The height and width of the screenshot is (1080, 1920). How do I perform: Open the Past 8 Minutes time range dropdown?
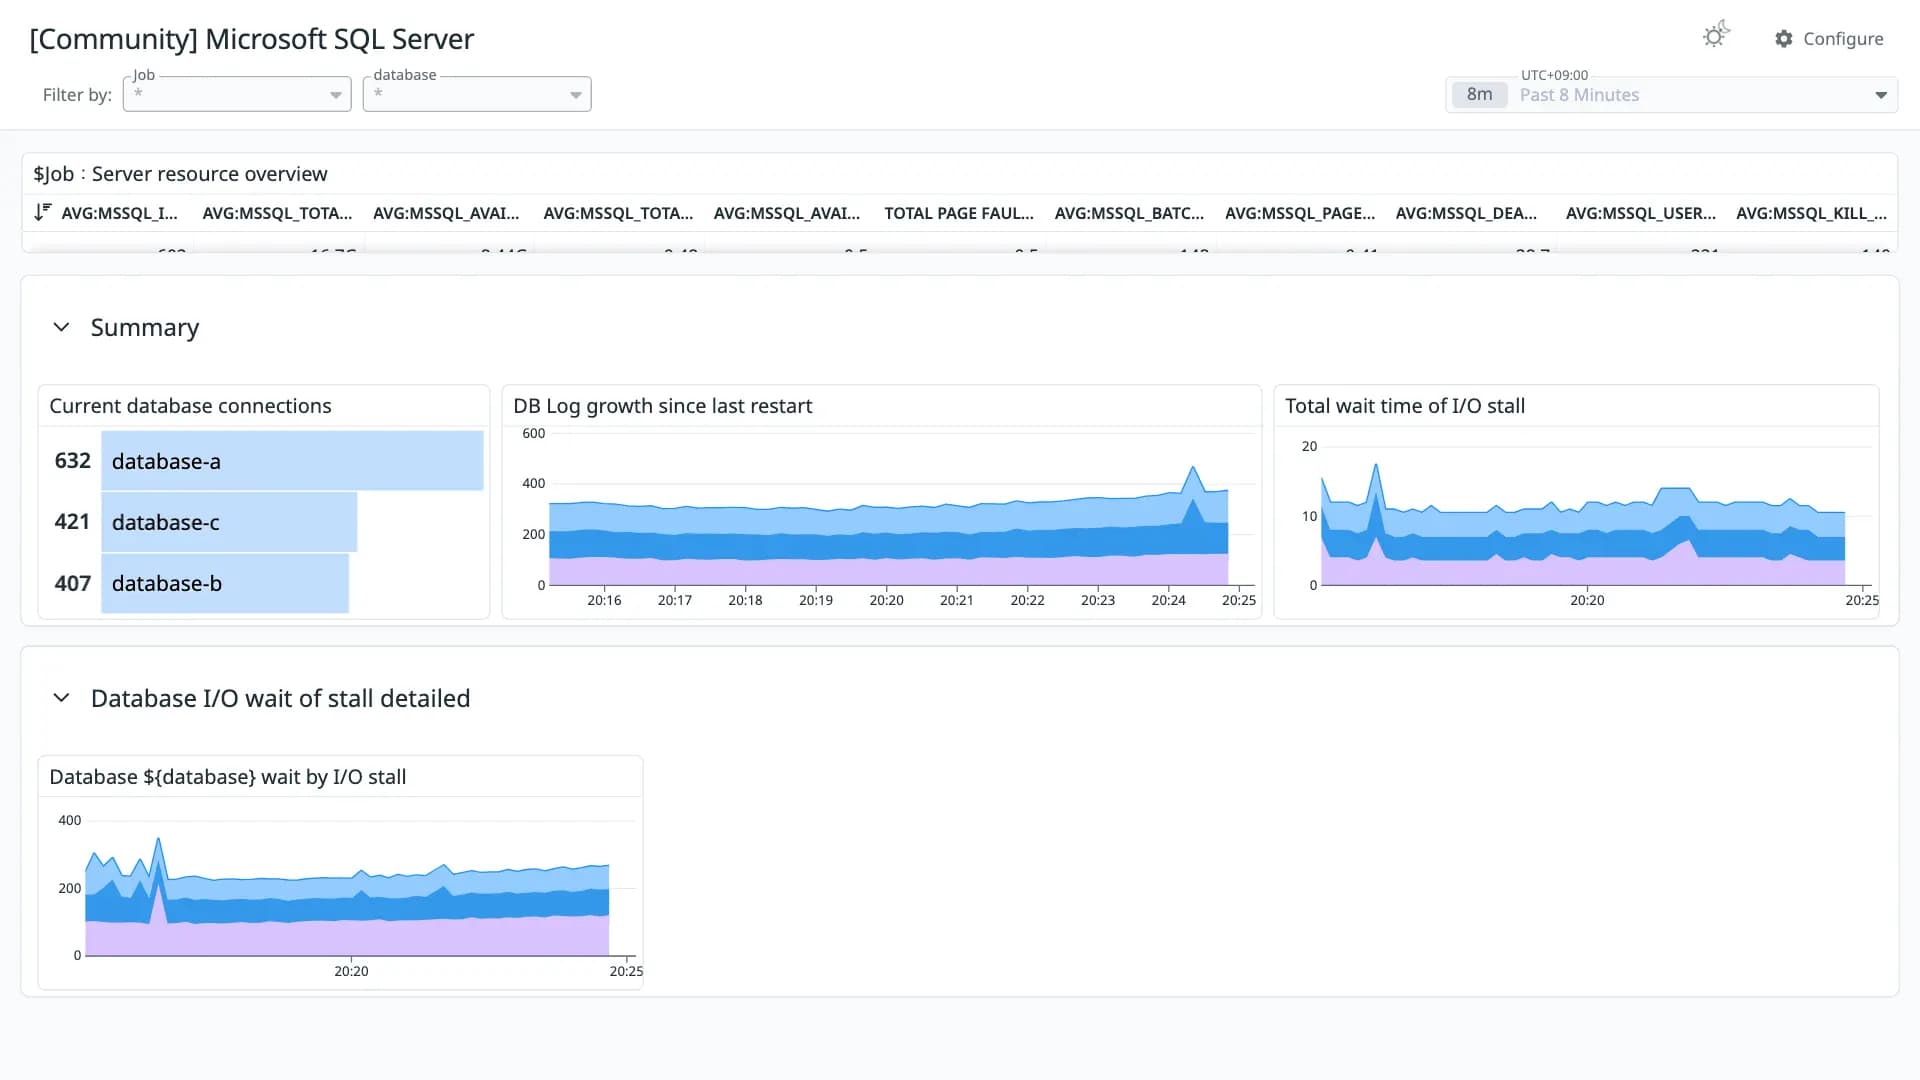pos(1671,95)
